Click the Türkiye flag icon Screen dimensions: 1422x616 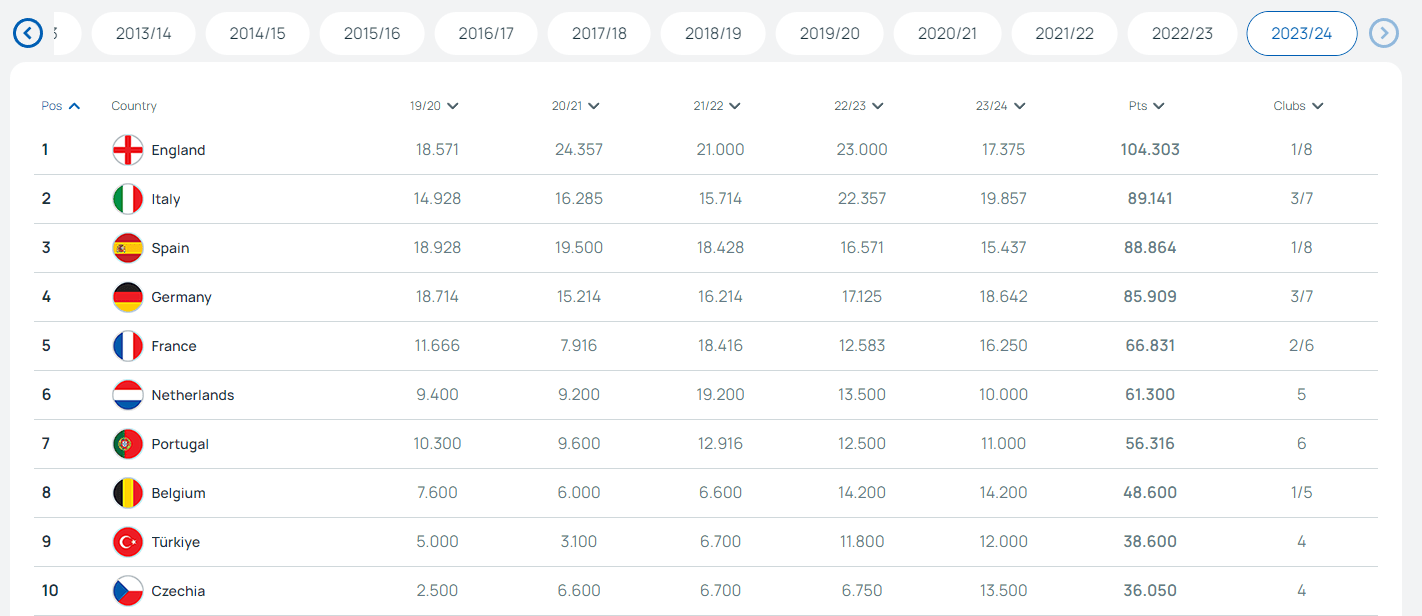tap(128, 542)
